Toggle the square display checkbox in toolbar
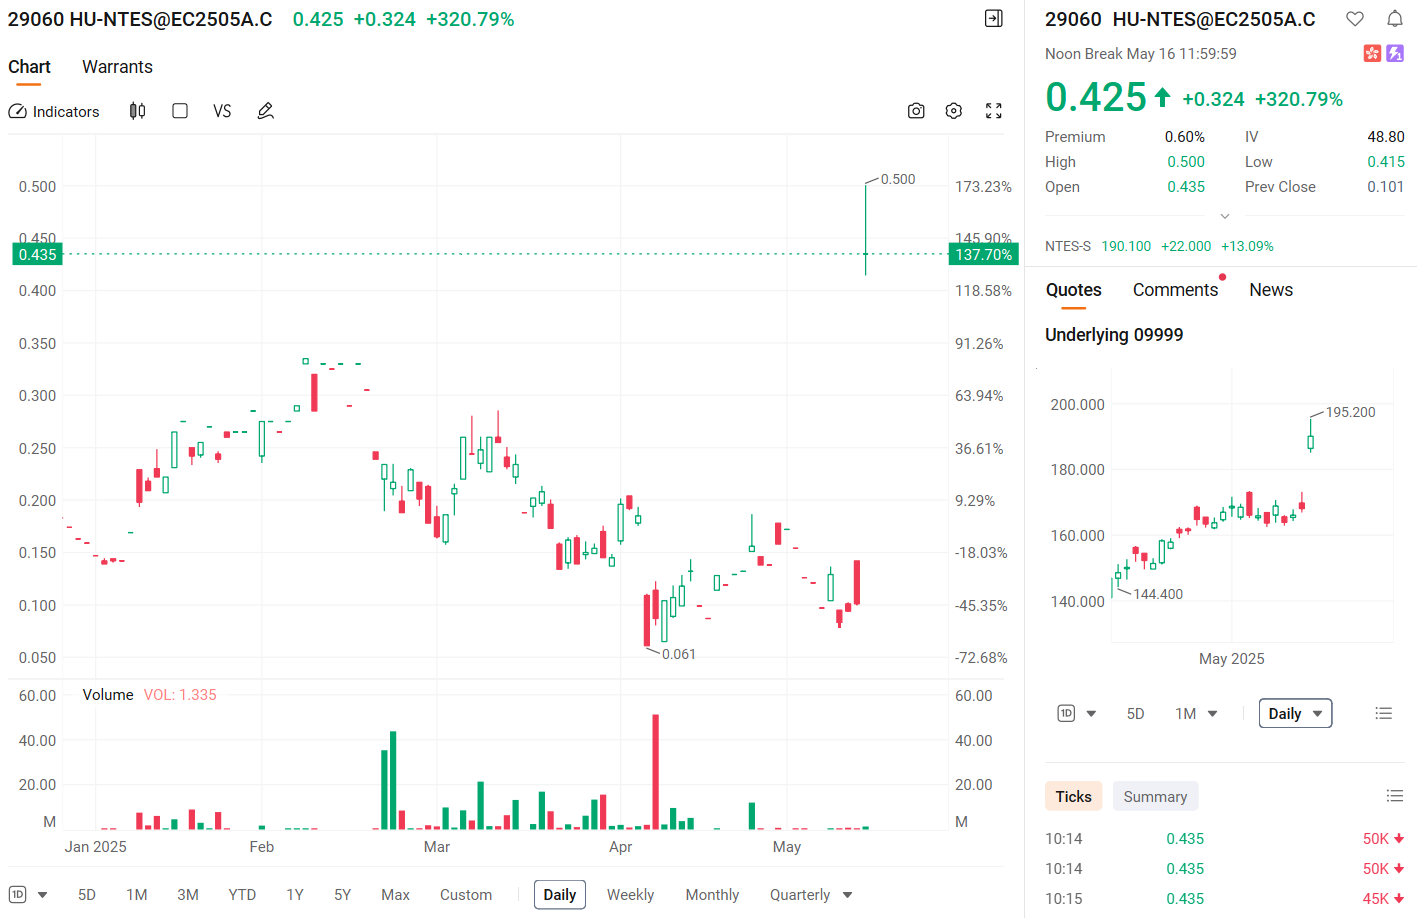This screenshot has width=1417, height=918. (180, 111)
